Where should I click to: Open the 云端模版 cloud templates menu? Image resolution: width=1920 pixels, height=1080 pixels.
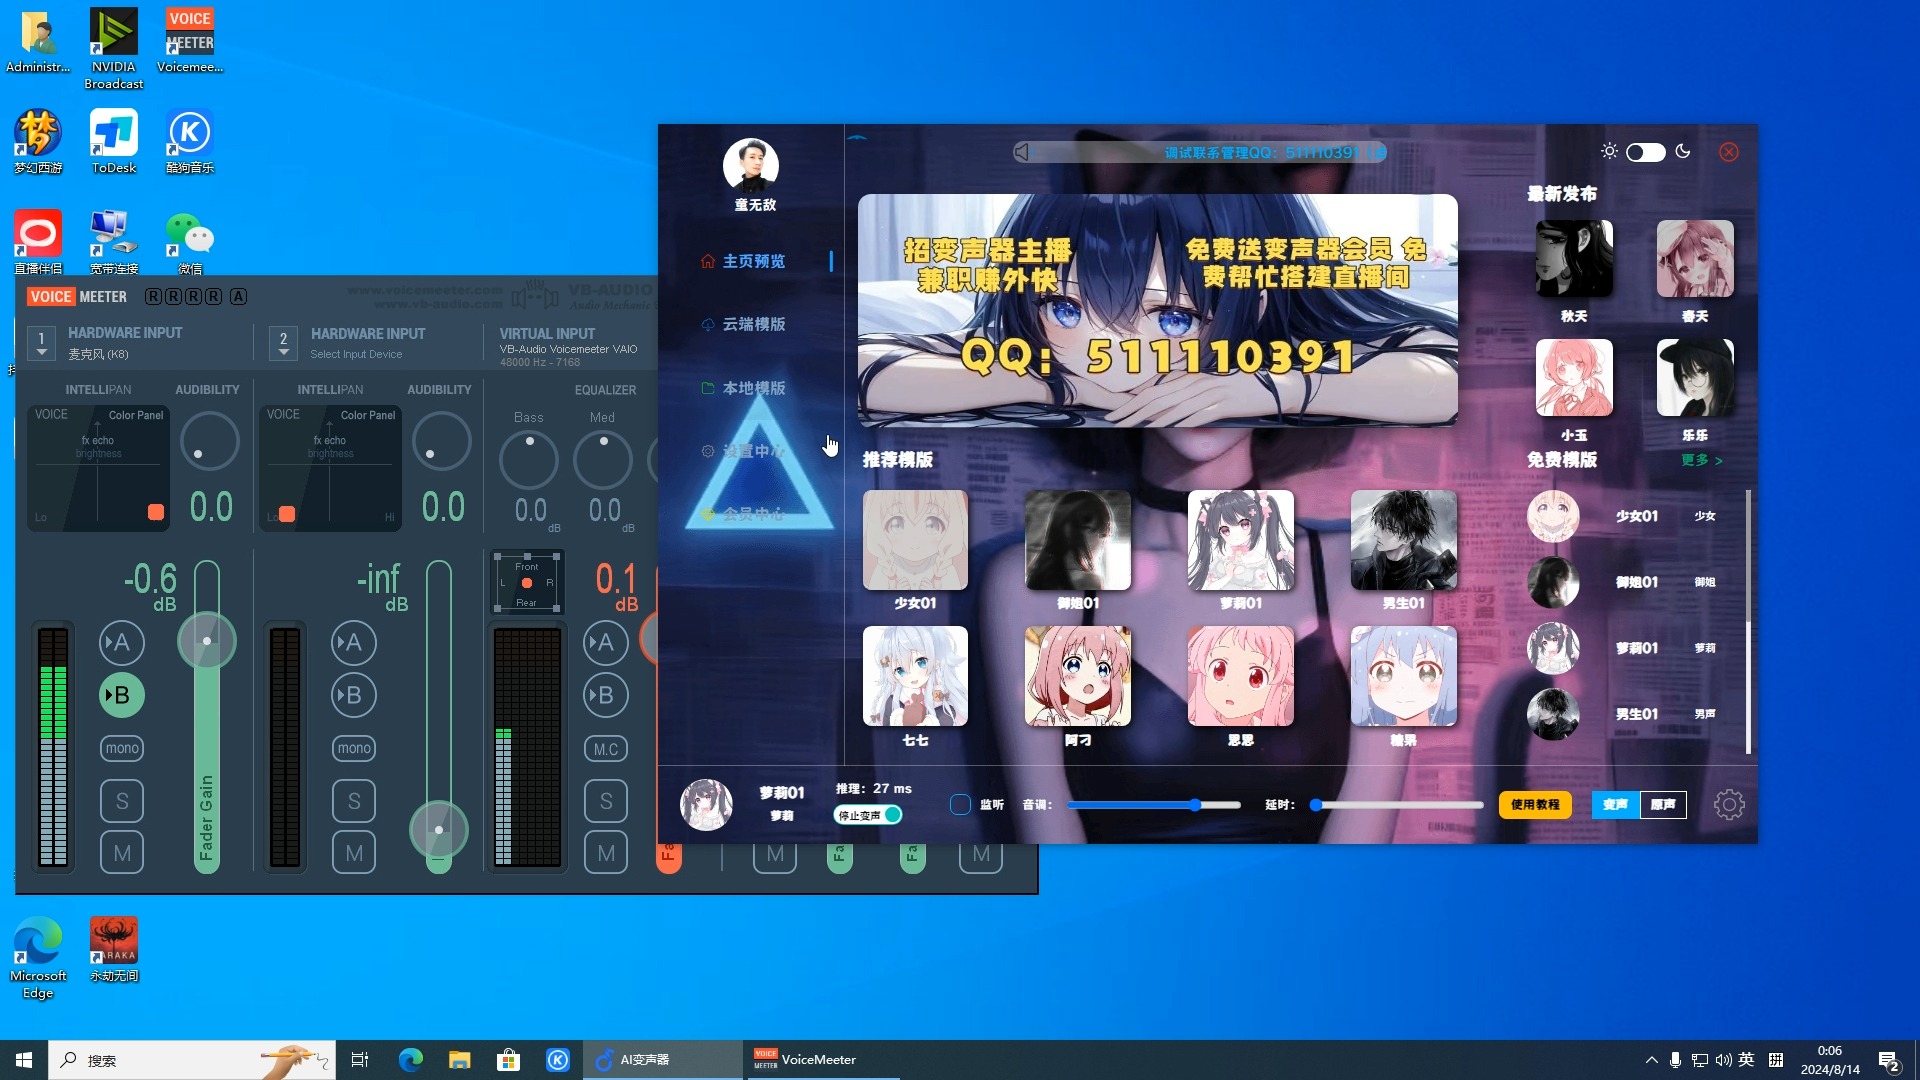(744, 324)
